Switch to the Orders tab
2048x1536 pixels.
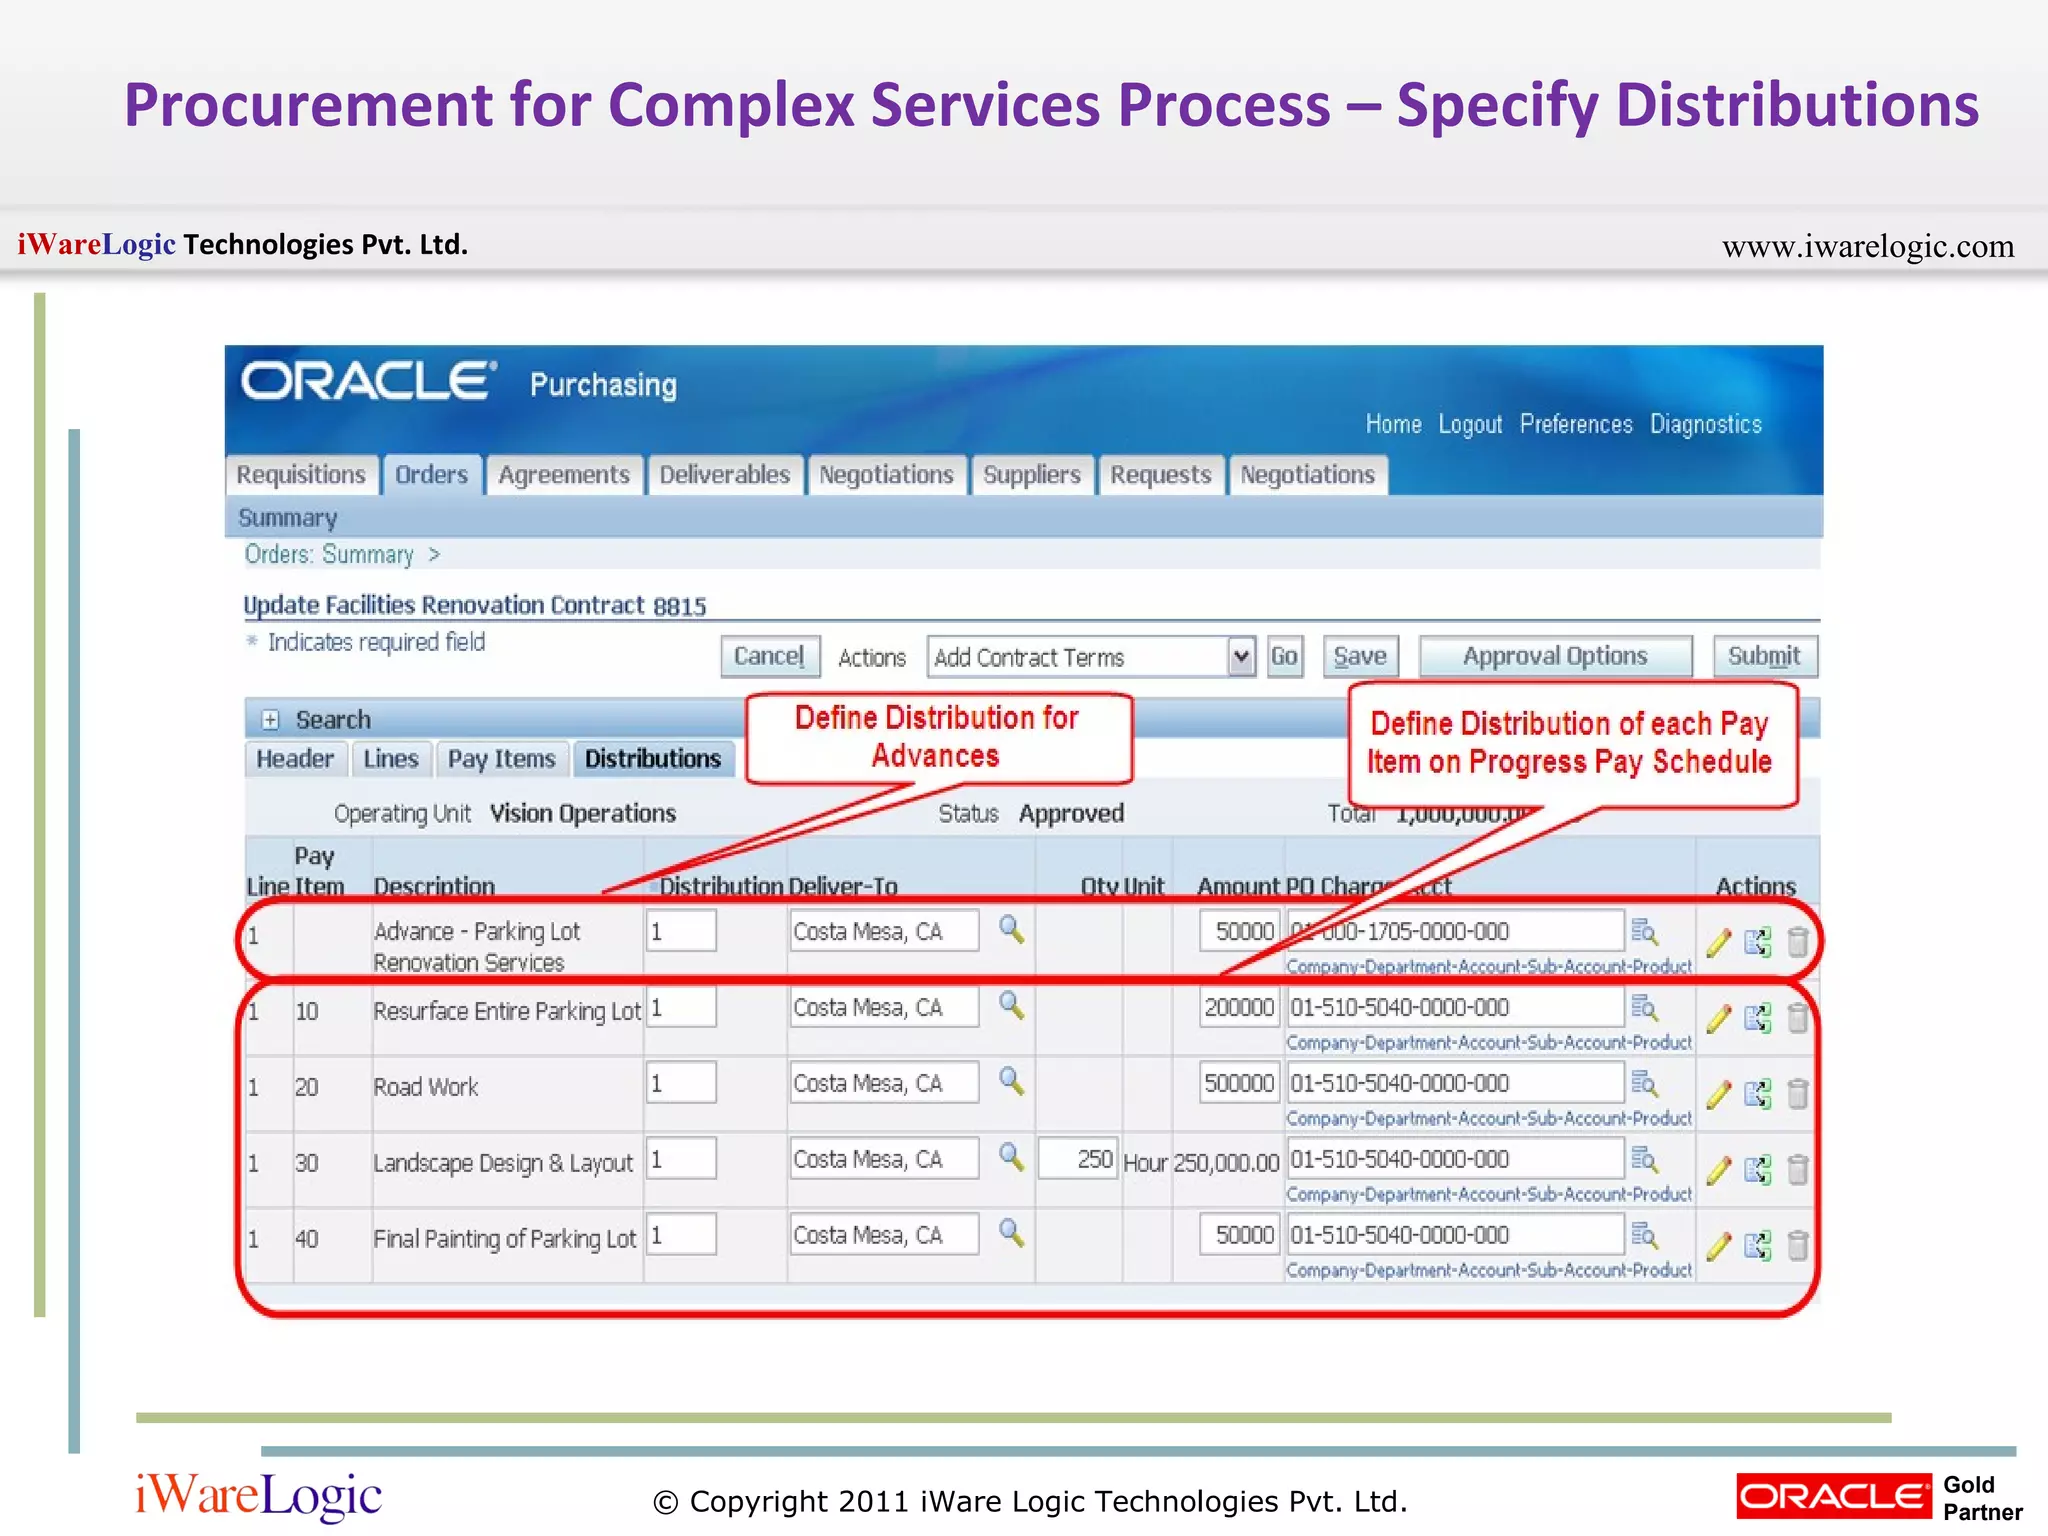(x=431, y=475)
